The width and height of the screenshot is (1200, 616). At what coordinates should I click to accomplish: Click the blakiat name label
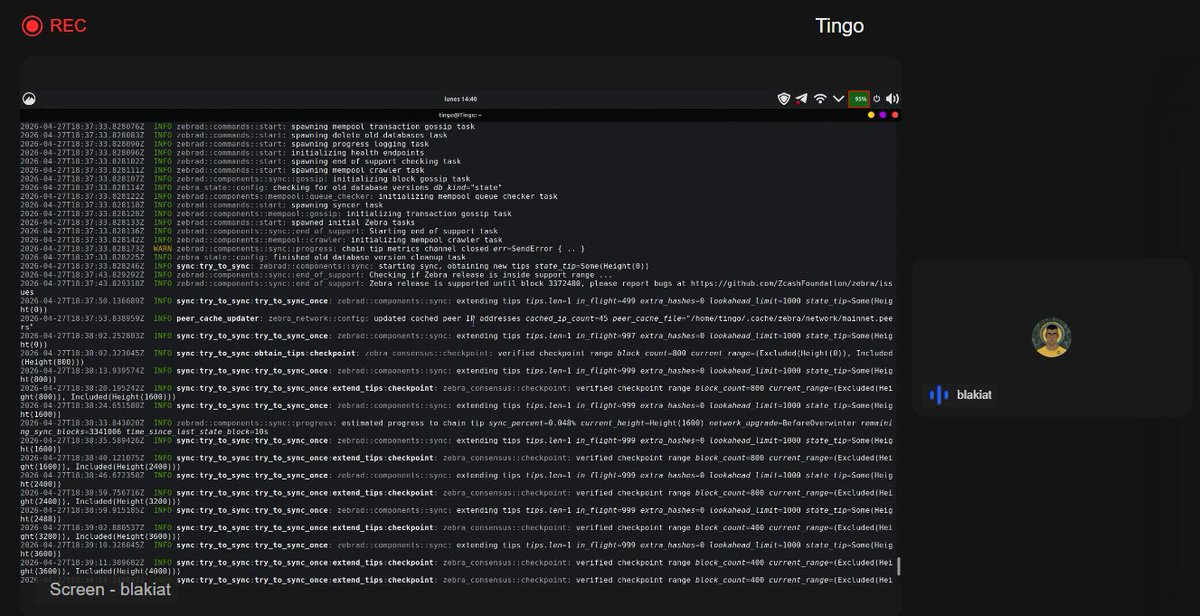pyautogui.click(x=974, y=395)
